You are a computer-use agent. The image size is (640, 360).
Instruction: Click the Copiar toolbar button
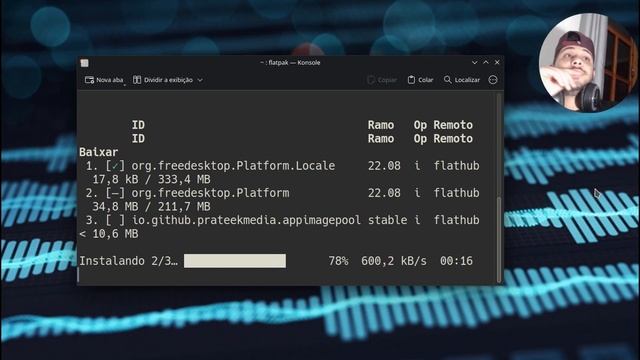click(x=382, y=80)
